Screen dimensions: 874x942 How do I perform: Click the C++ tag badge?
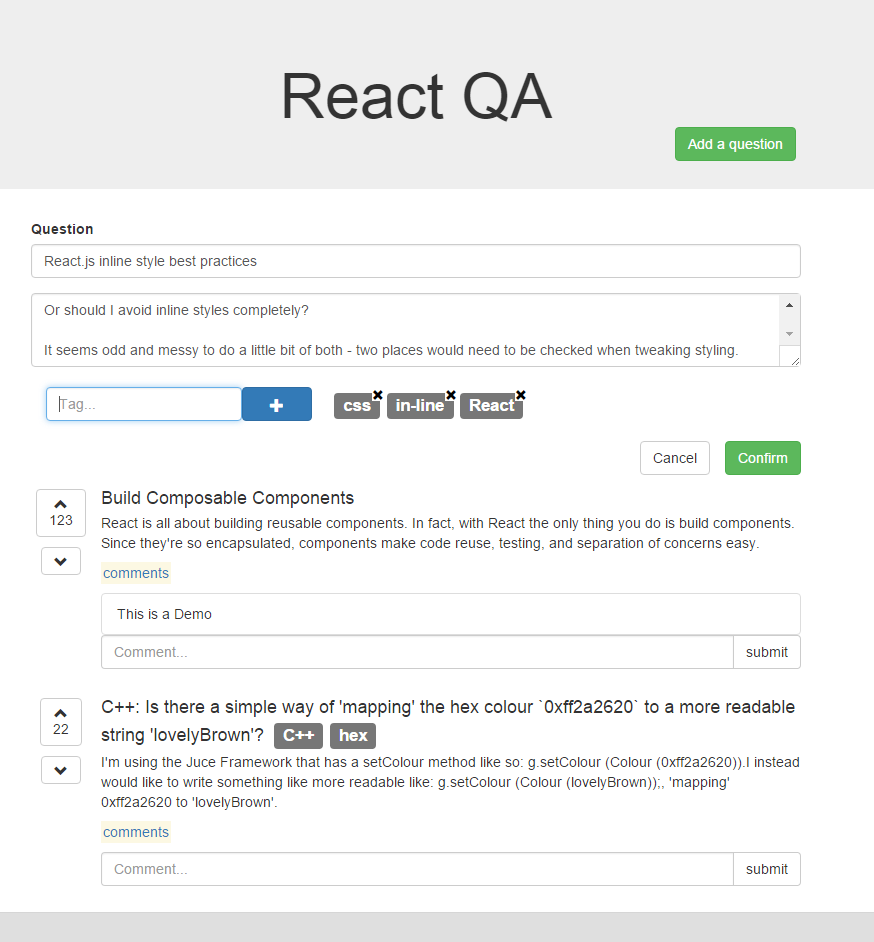pyautogui.click(x=299, y=735)
